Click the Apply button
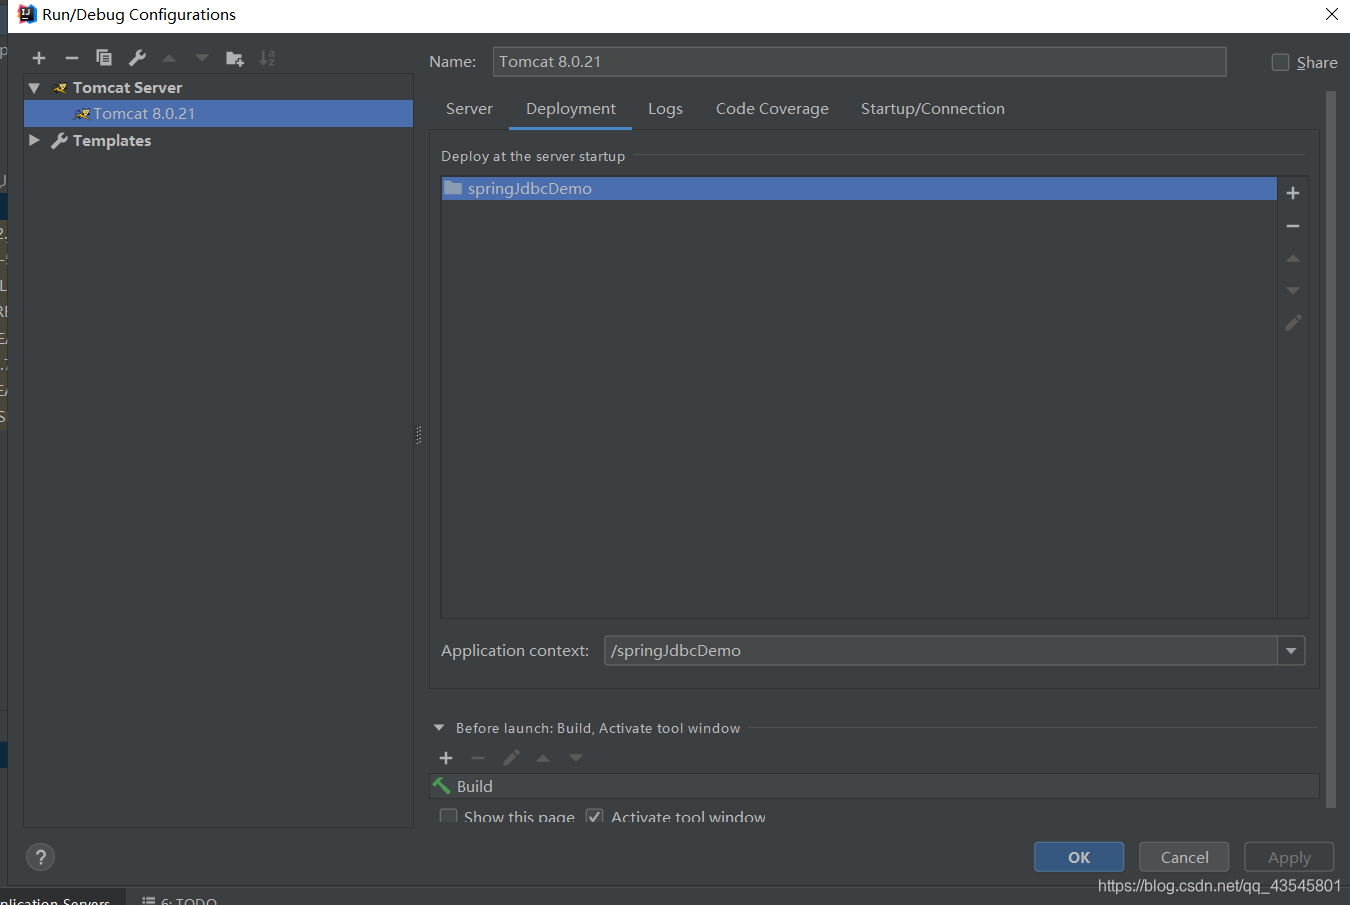The image size is (1350, 905). pos(1289,857)
